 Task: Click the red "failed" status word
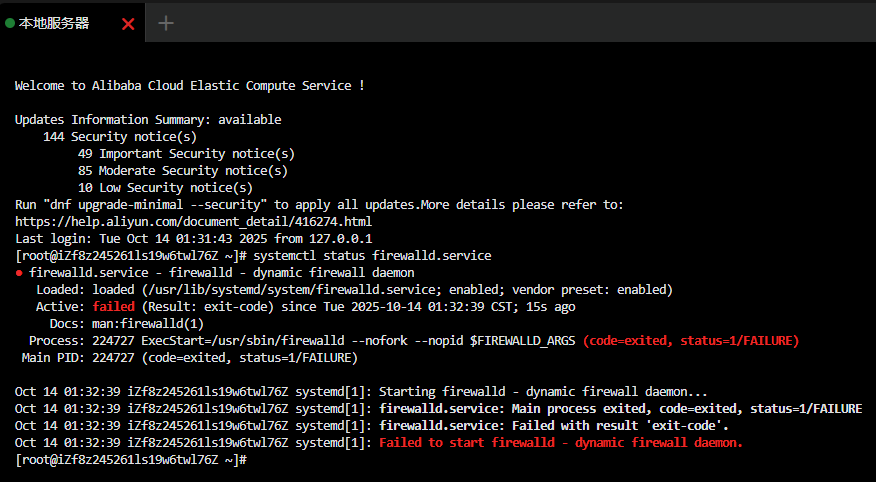coord(113,306)
